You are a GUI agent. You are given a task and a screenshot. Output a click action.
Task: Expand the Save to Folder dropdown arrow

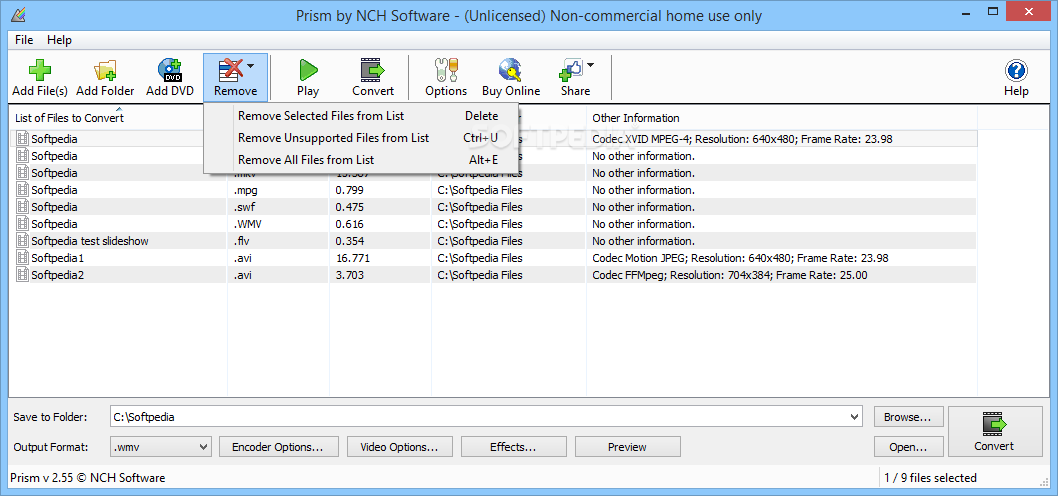(855, 417)
